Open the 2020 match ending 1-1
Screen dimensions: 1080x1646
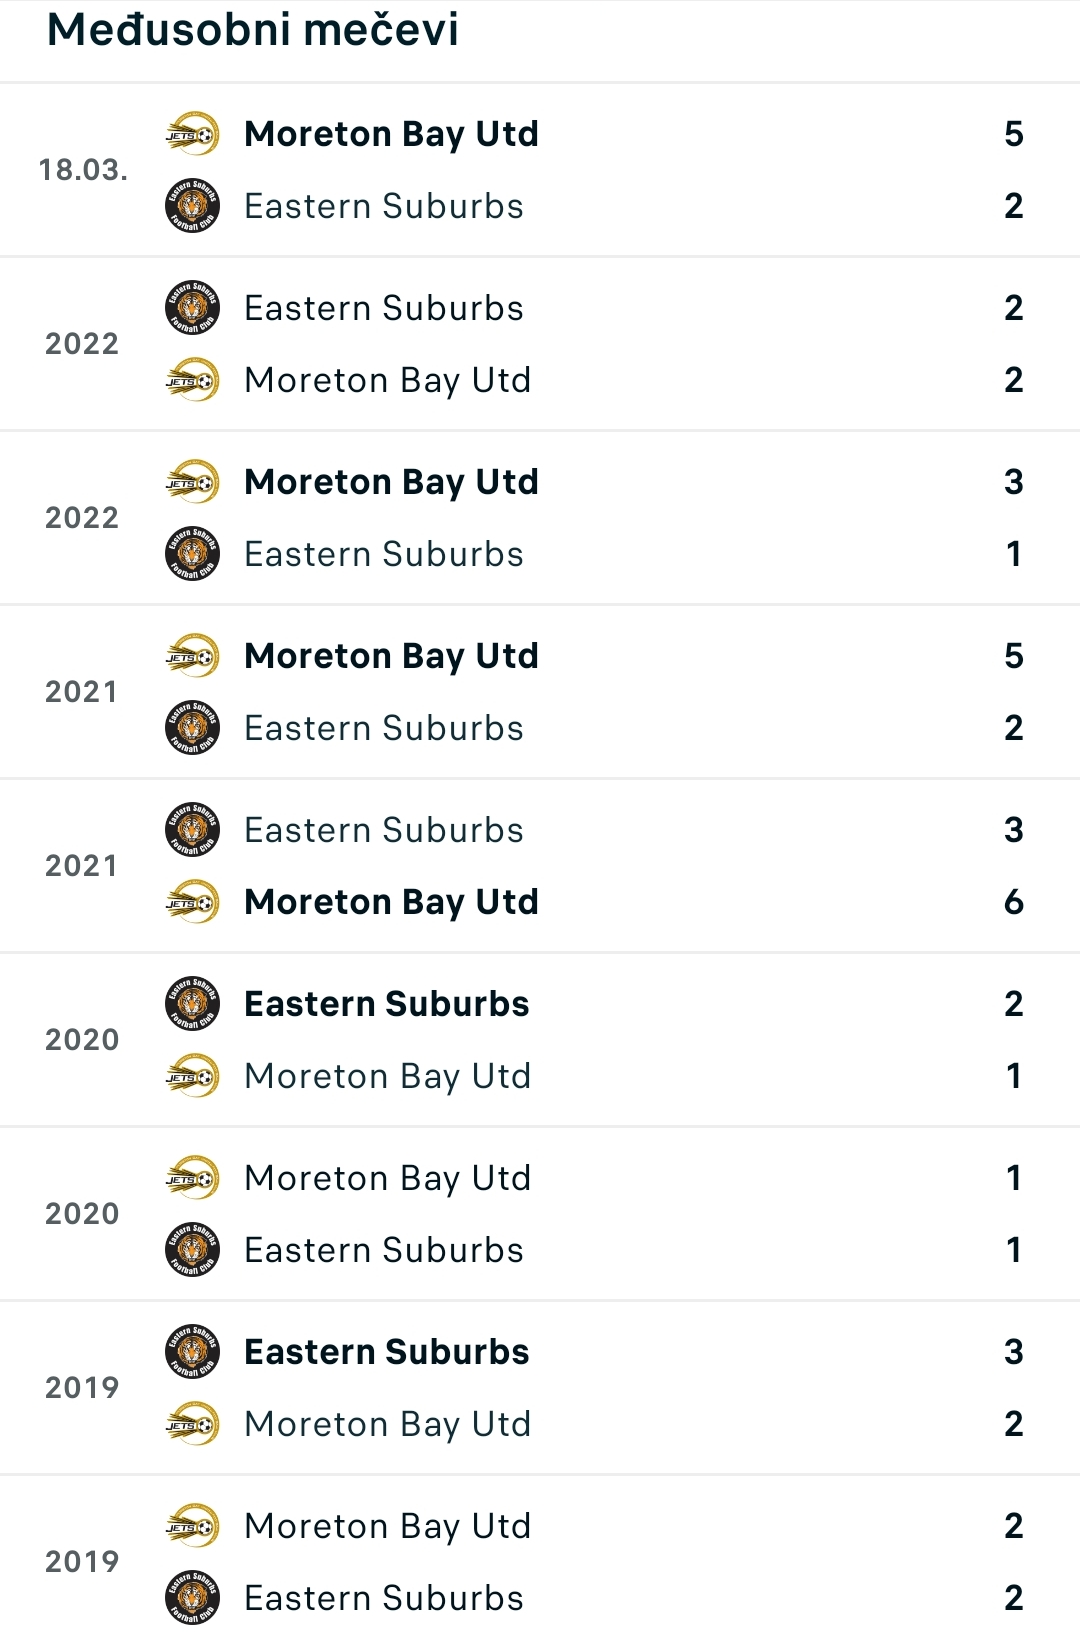[540, 1214]
